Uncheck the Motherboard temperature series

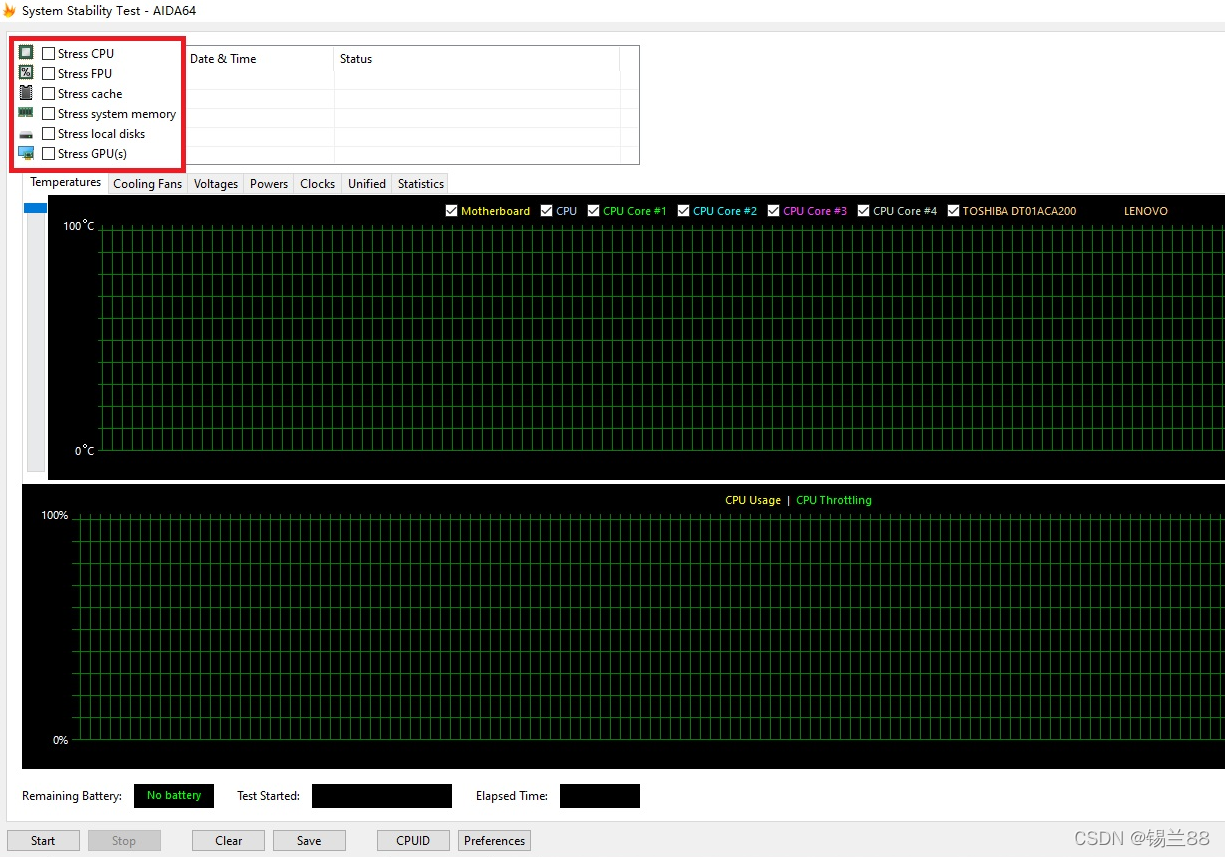tap(452, 211)
